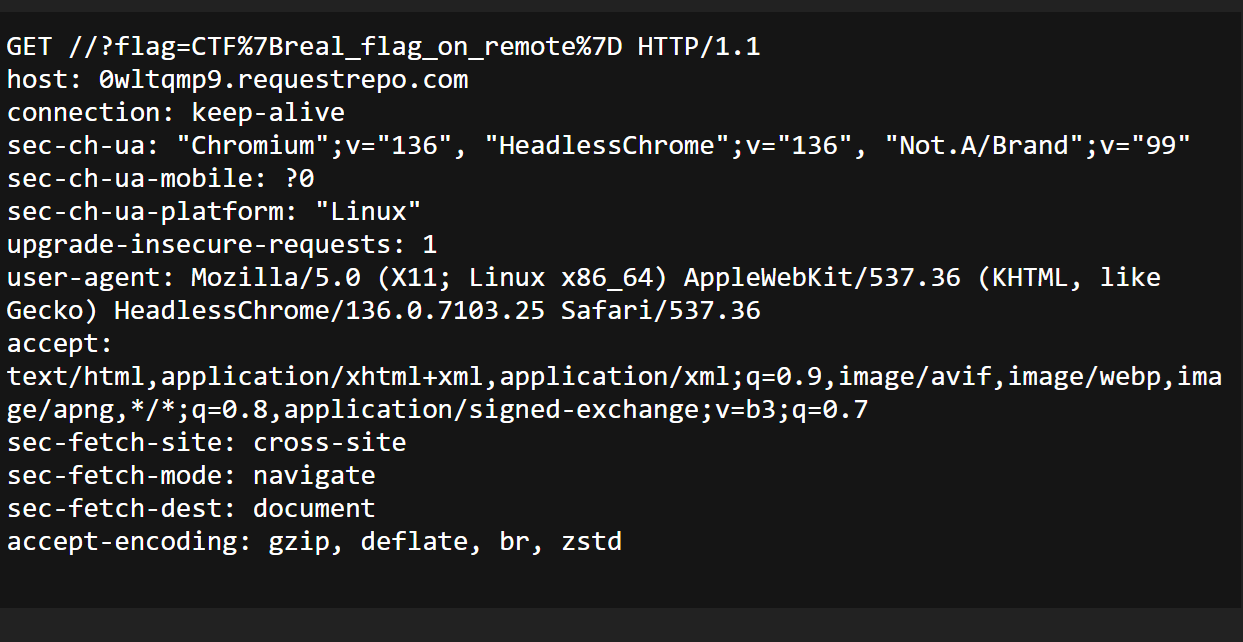Click the HTTP/1.1 protocol text
The image size is (1243, 642).
[x=699, y=46]
